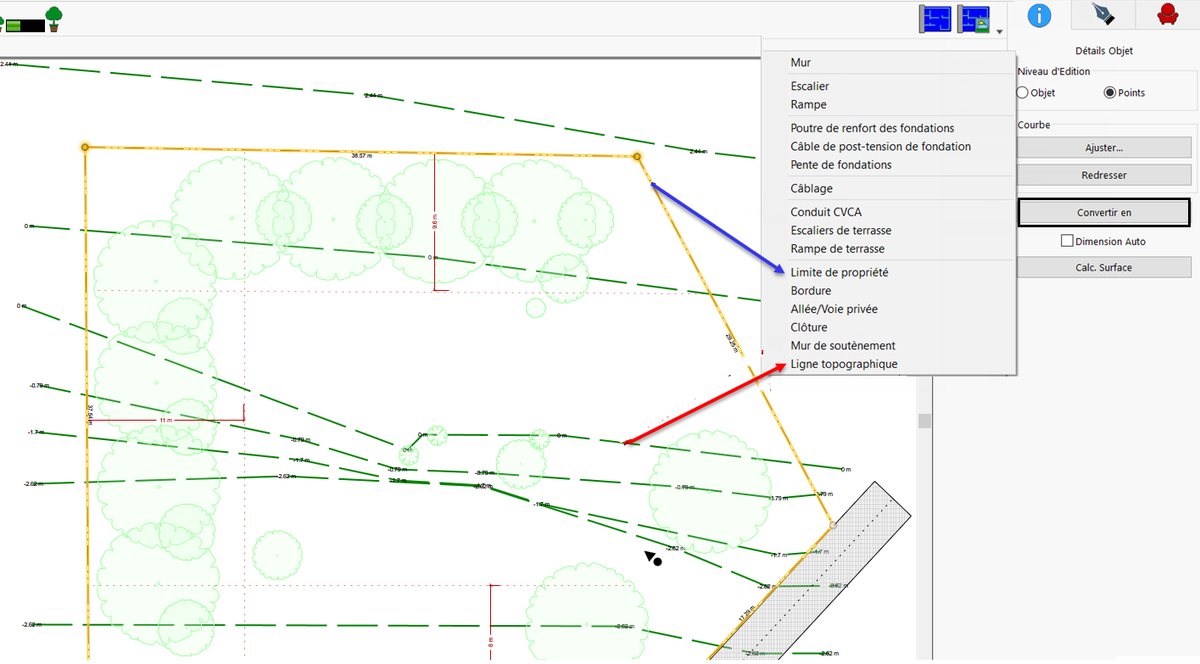Switch to the blue info tab
This screenshot has height=664, width=1200.
point(1040,15)
